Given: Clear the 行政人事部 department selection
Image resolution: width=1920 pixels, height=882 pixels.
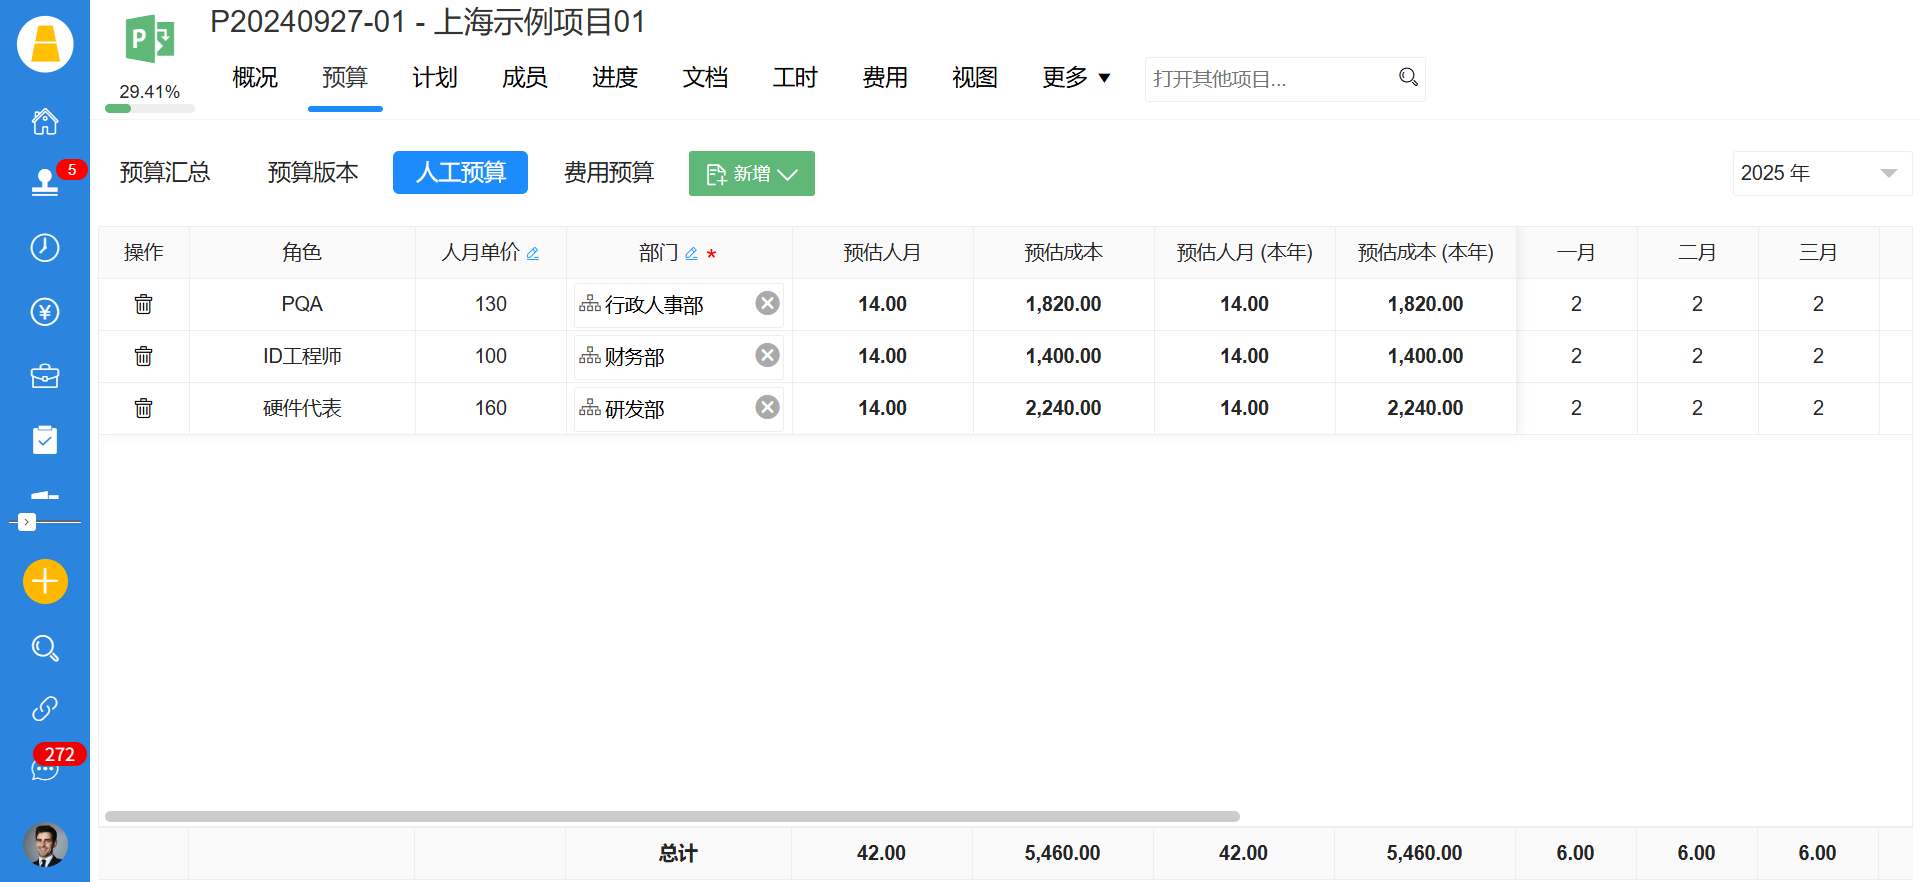Looking at the screenshot, I should pyautogui.click(x=767, y=303).
